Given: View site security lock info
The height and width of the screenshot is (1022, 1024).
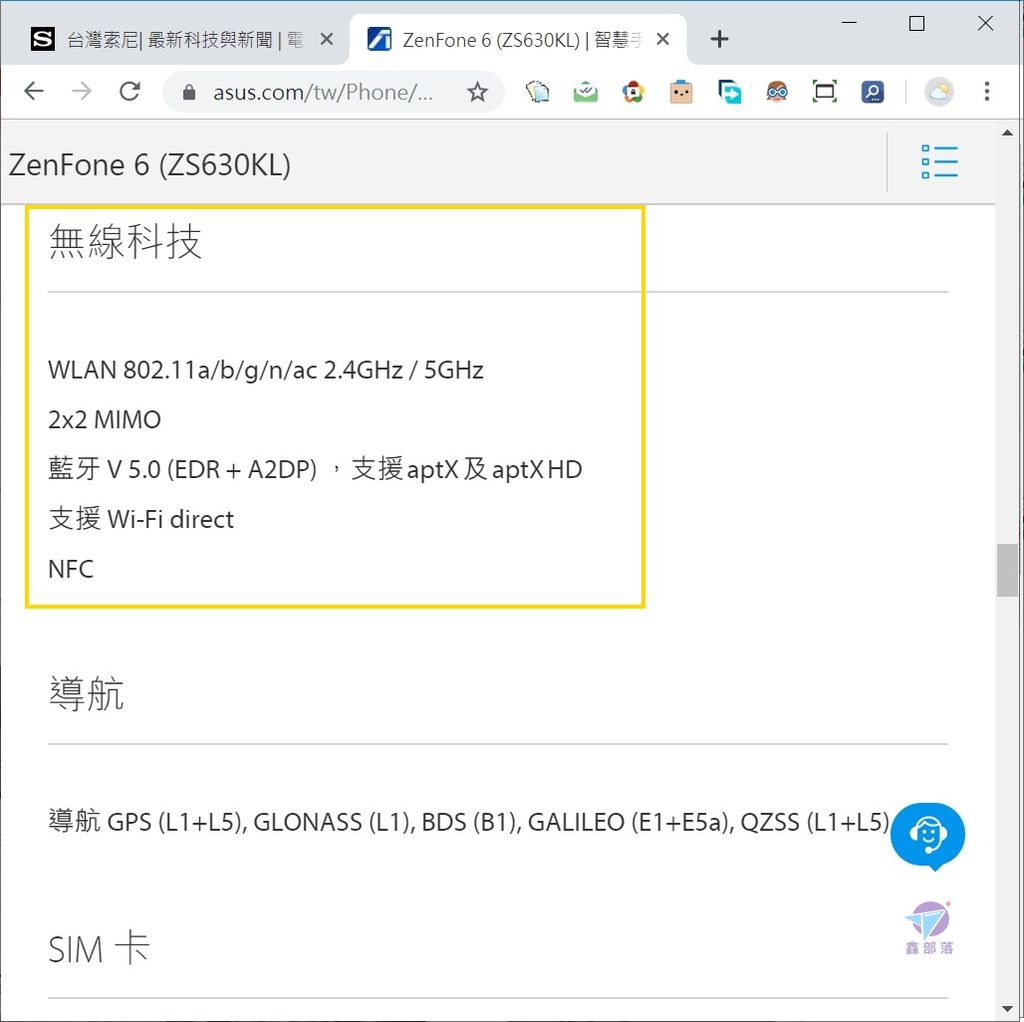Looking at the screenshot, I should tap(189, 92).
